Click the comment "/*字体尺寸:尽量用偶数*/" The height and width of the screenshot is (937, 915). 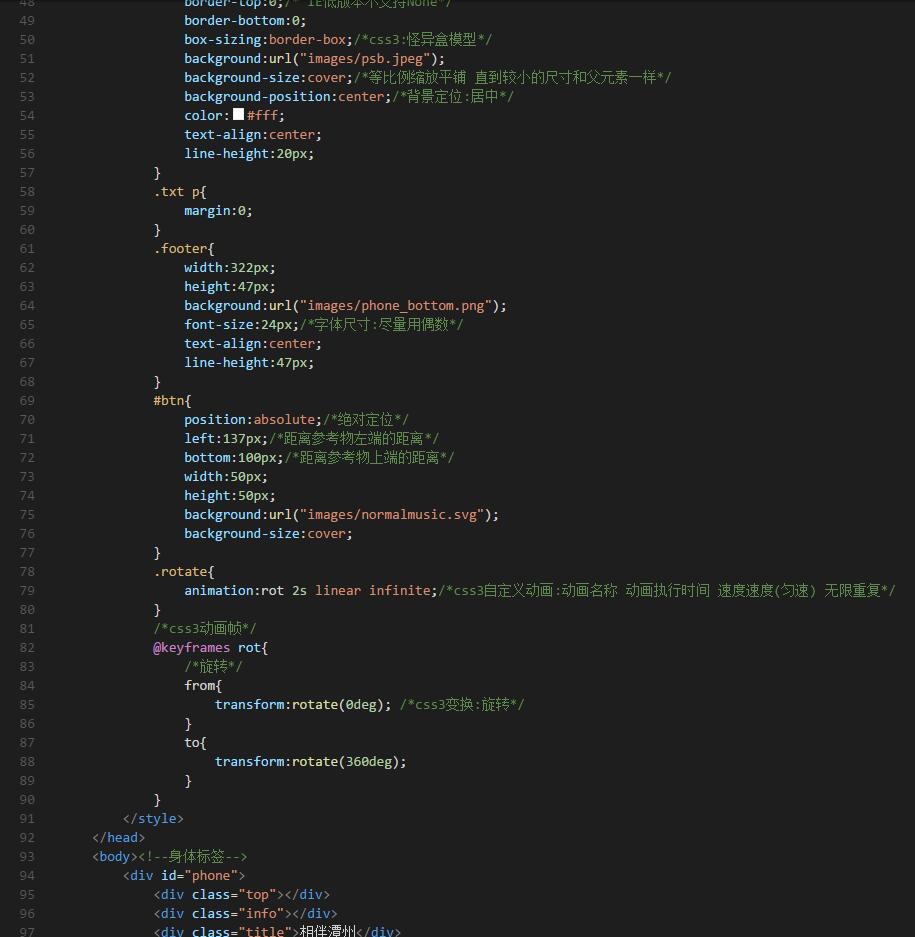click(x=381, y=324)
